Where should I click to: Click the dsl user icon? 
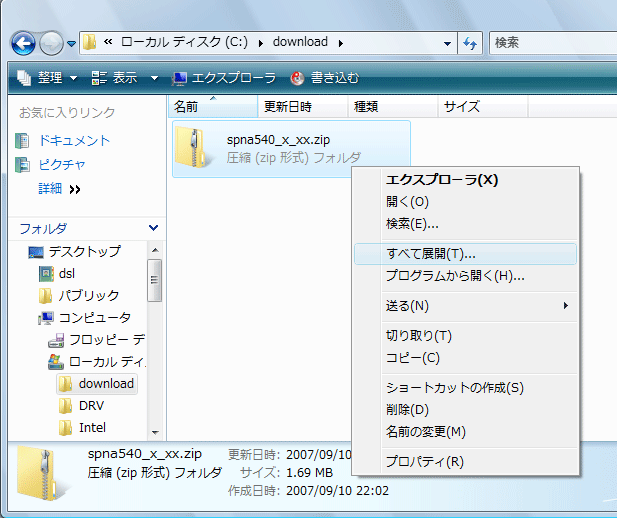(x=46, y=274)
